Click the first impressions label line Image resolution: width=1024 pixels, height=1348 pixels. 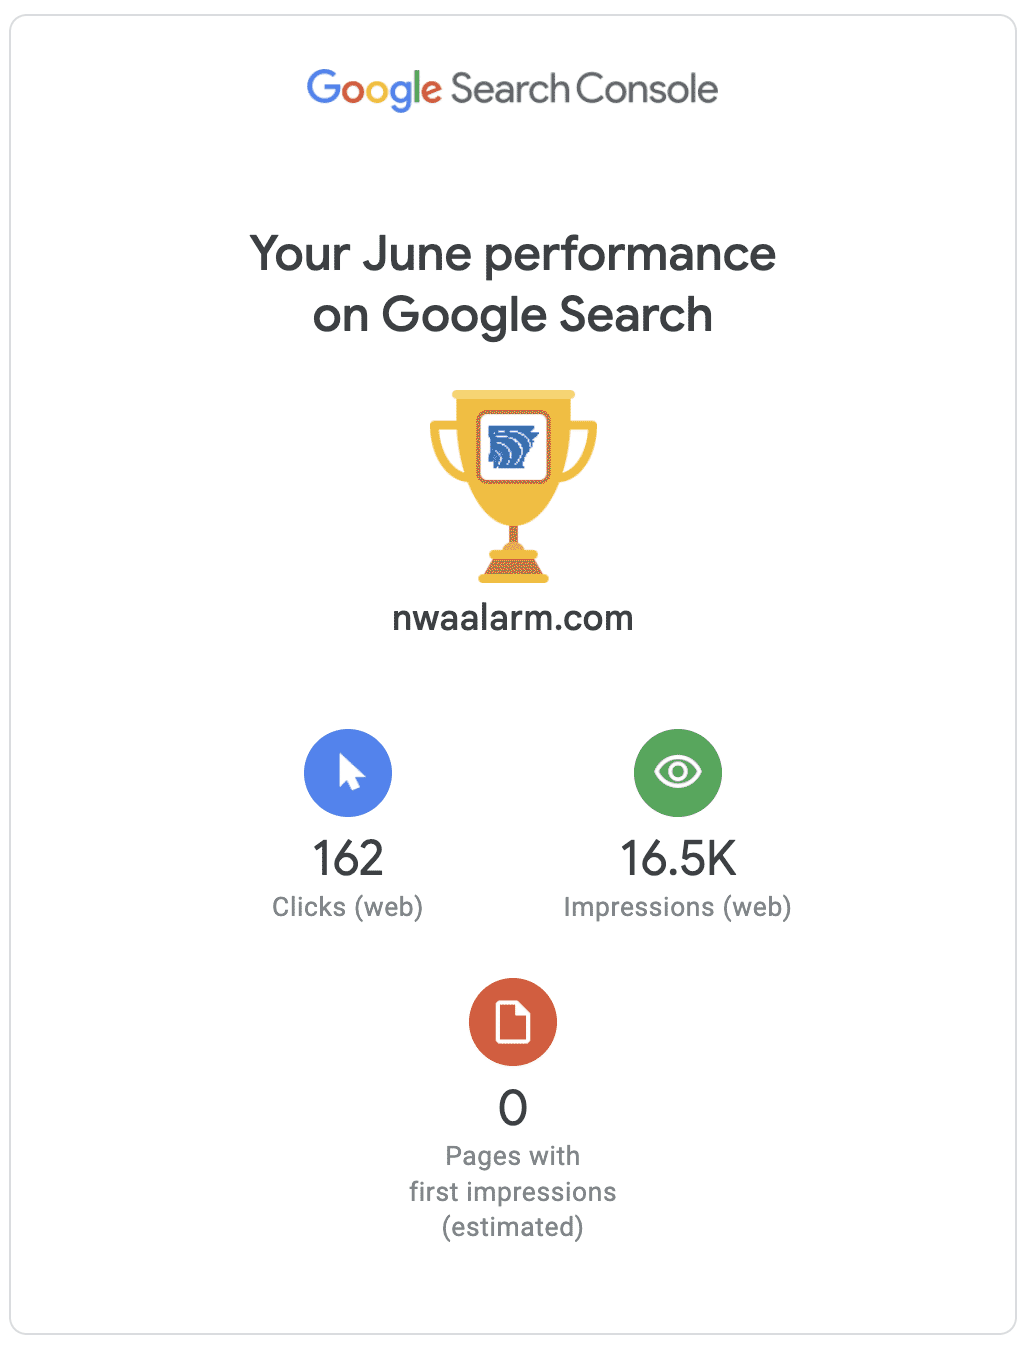(x=513, y=1192)
